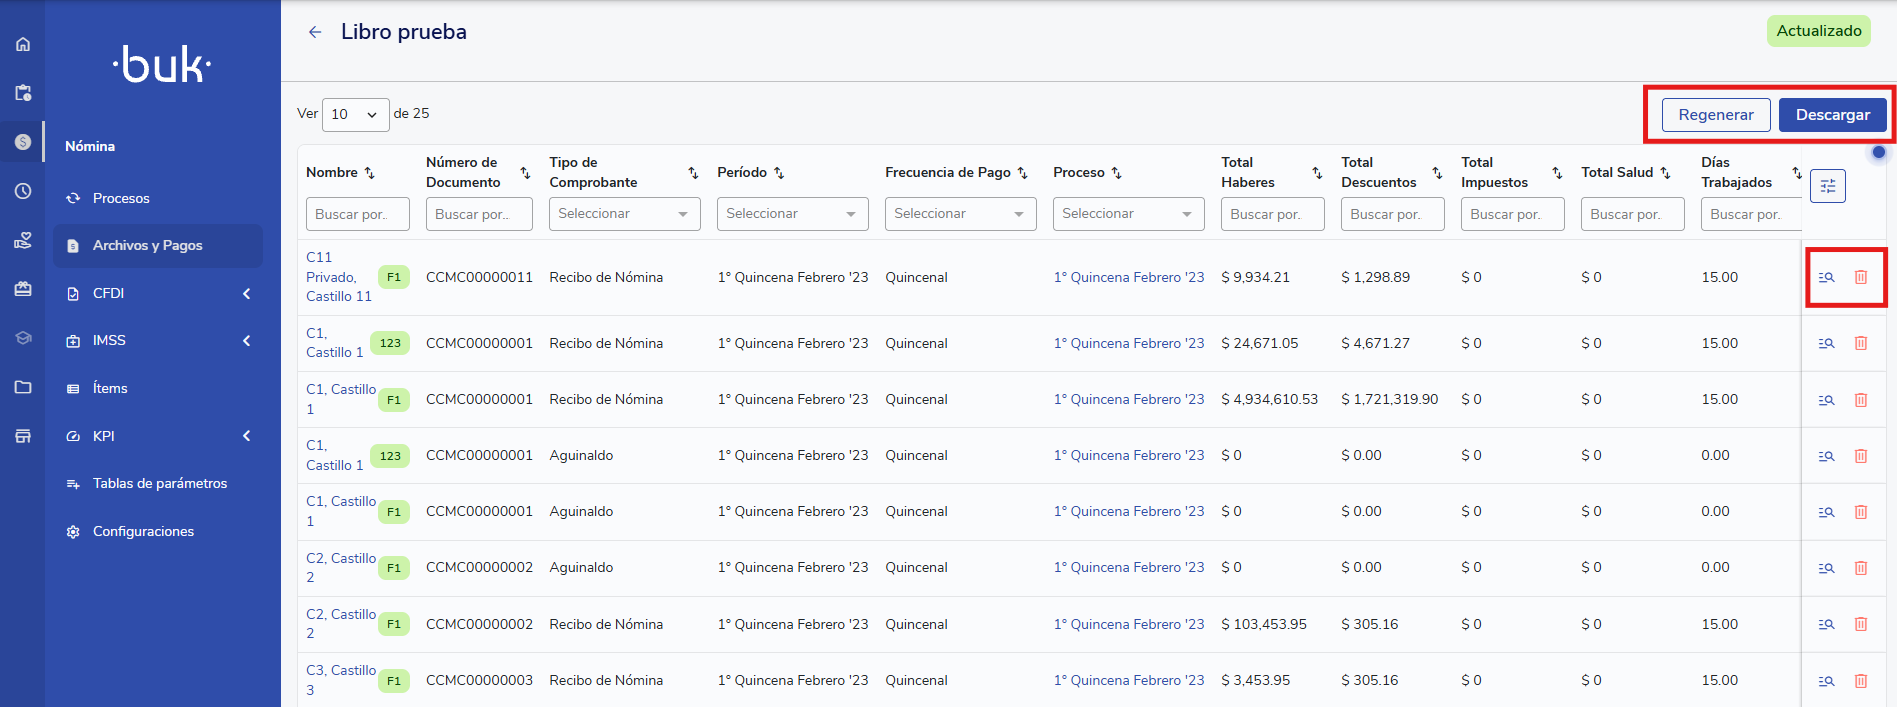Open the rows-per-page dropdown showing 10
This screenshot has height=707, width=1897.
coord(355,114)
